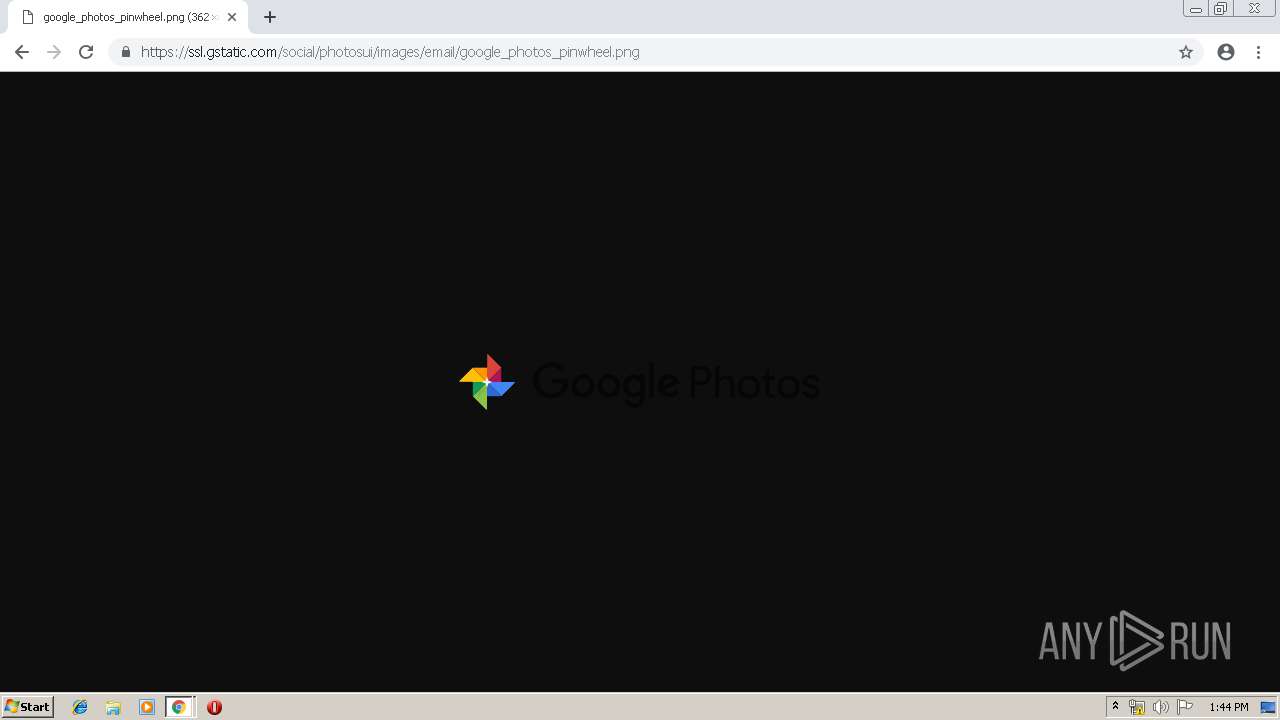Open the Action Center flag icon
The image size is (1280, 720).
click(1185, 707)
